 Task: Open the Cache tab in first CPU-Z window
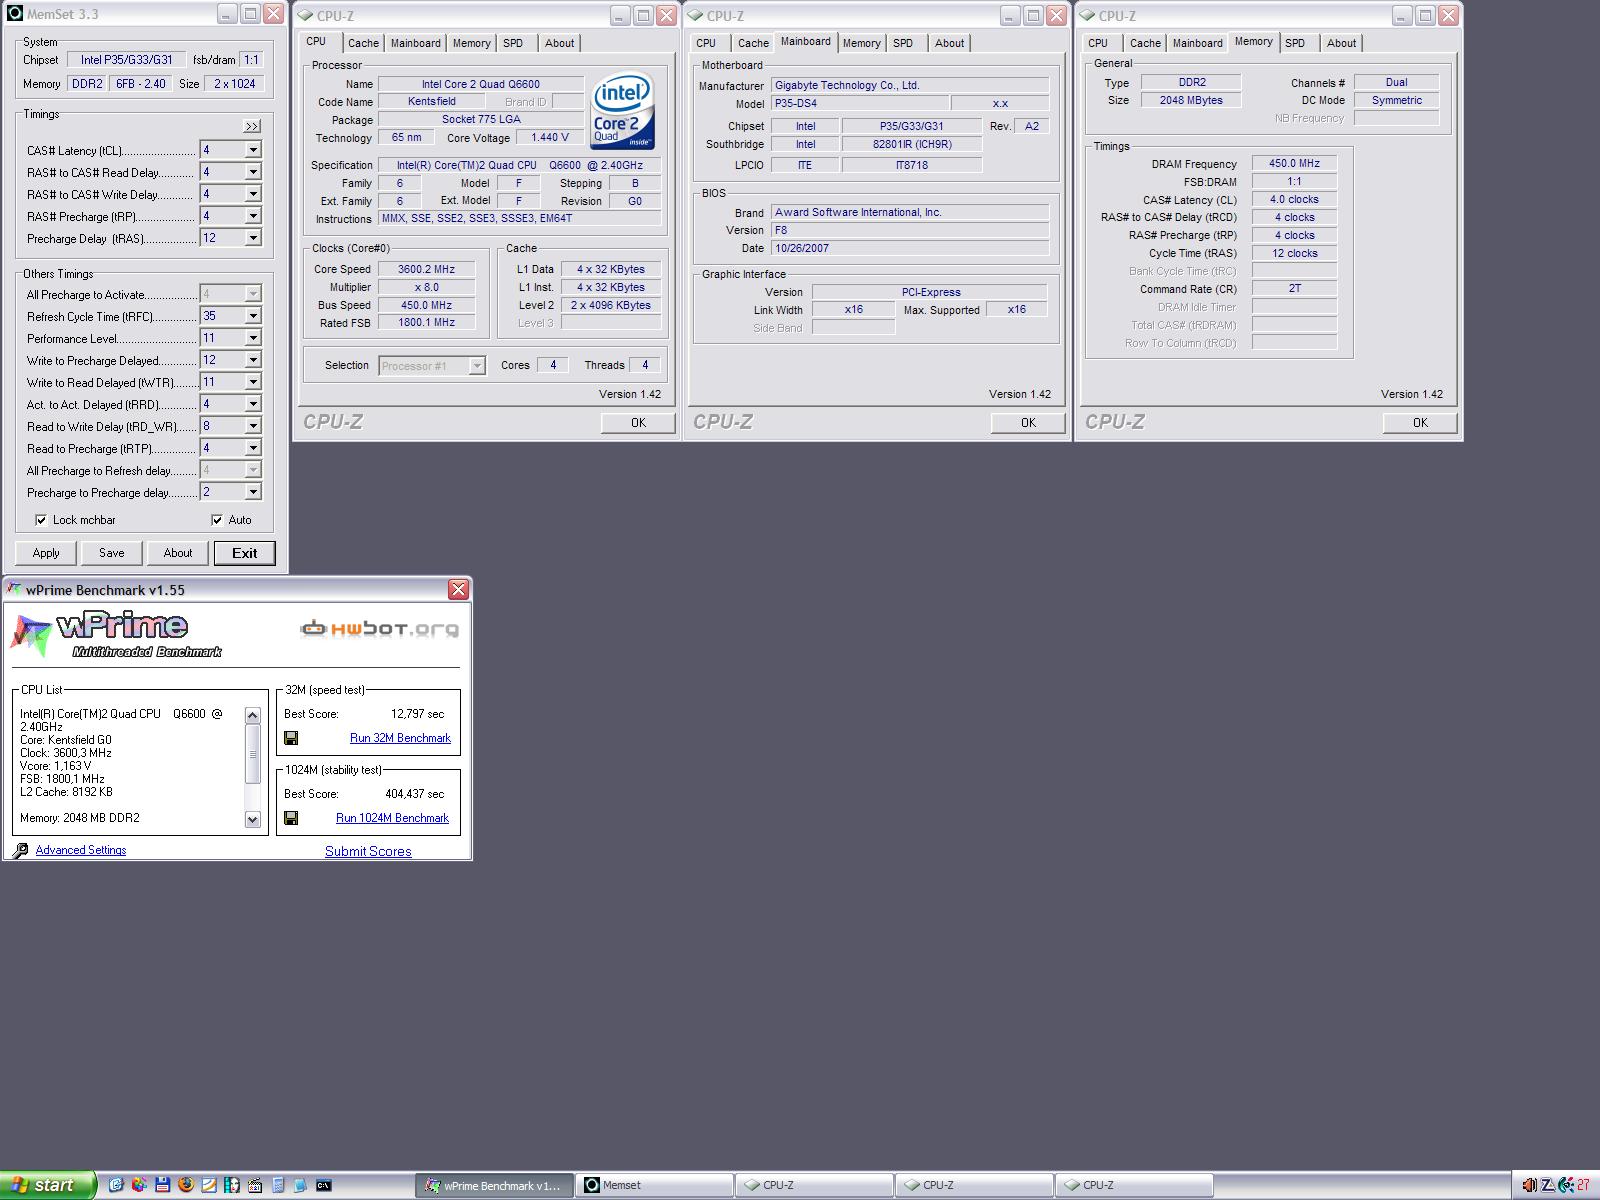[x=363, y=43]
